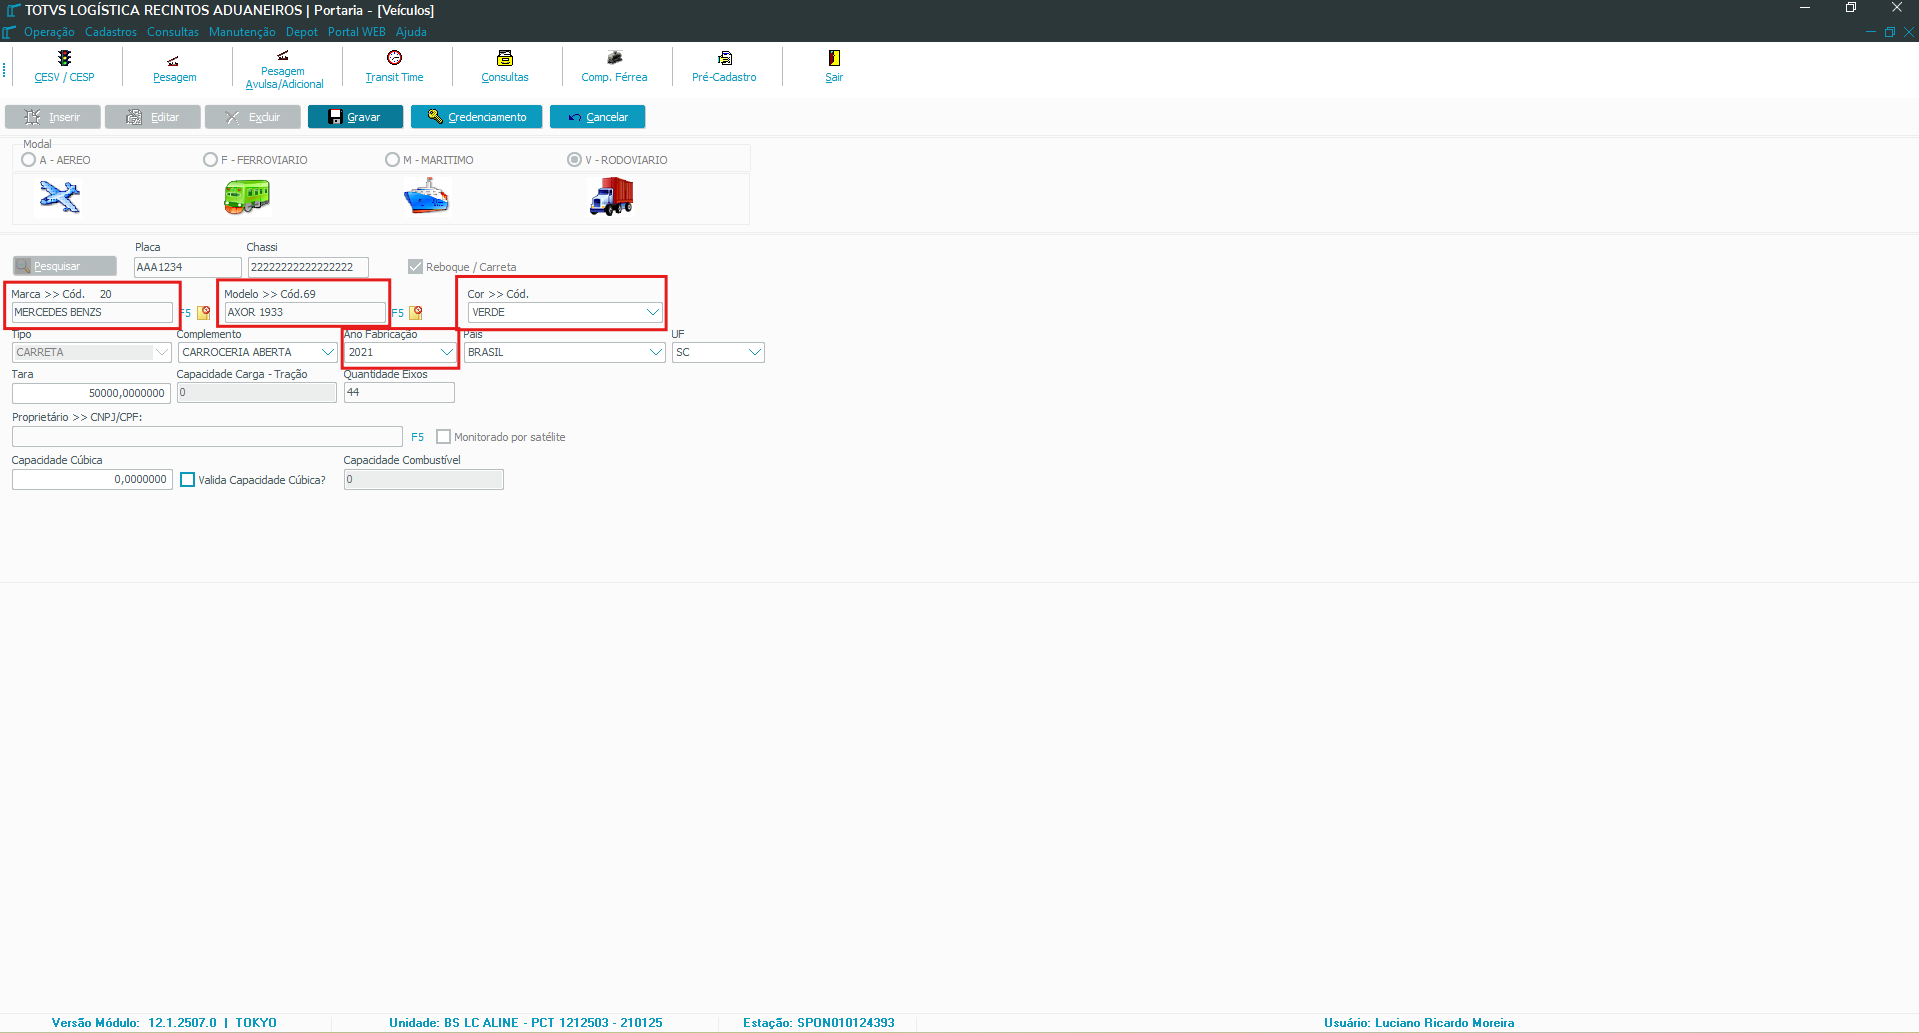Click Capacidade Combustível field
Screen dimensions: 1919x1033
[x=424, y=480]
